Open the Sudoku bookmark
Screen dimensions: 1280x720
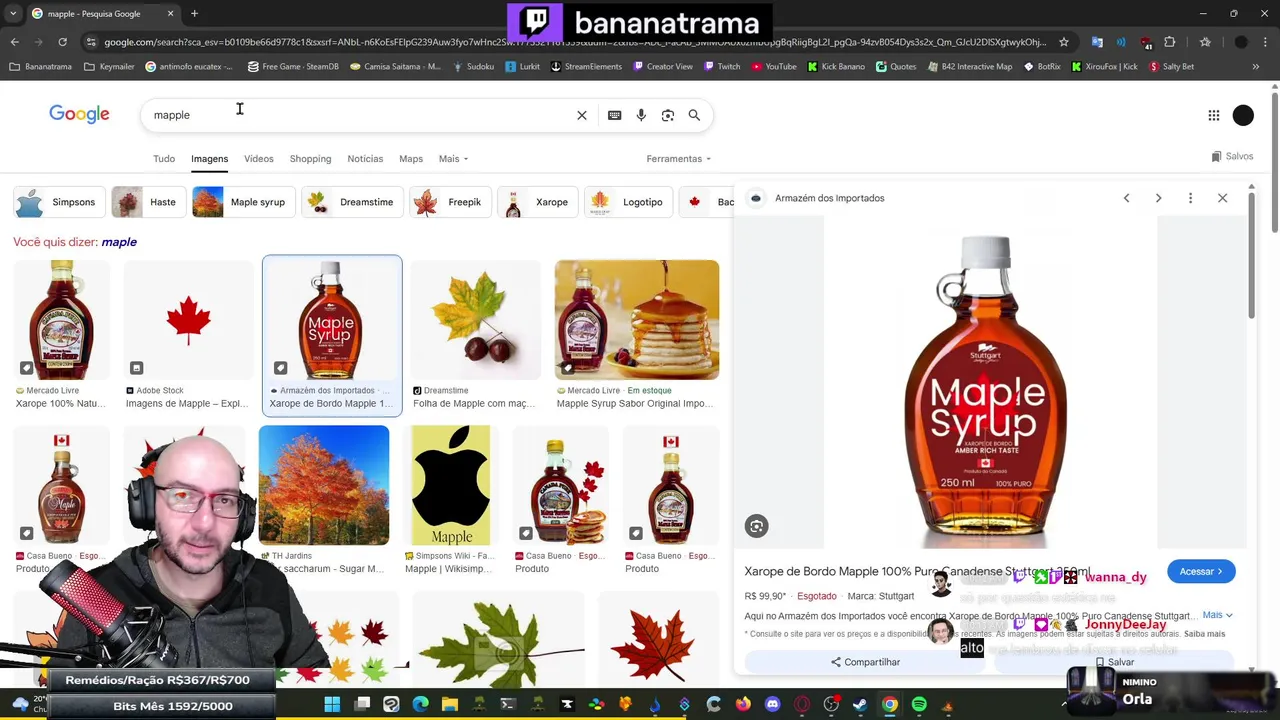coord(472,67)
